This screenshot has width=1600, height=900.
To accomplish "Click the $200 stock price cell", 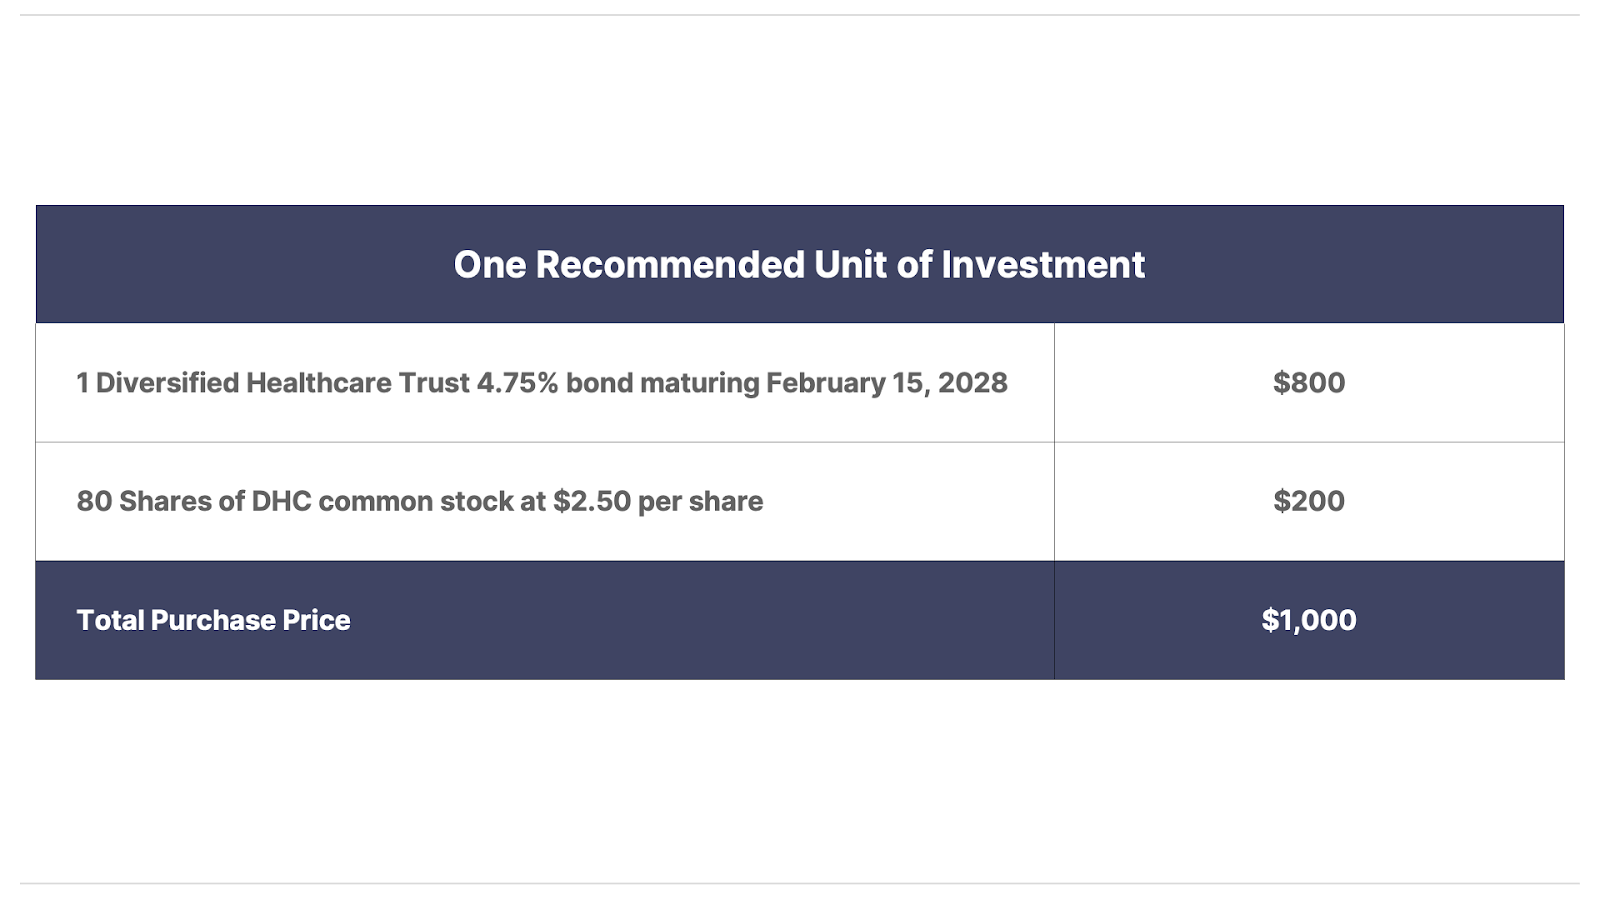I will coord(1309,501).
